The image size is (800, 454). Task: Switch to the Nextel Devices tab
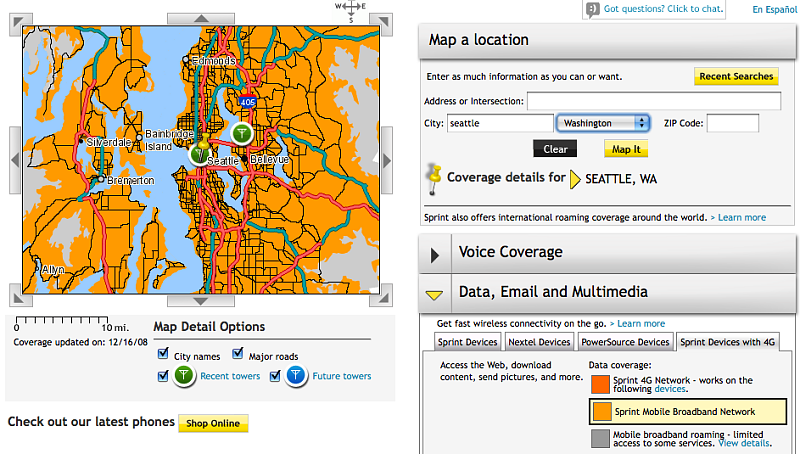pyautogui.click(x=539, y=342)
